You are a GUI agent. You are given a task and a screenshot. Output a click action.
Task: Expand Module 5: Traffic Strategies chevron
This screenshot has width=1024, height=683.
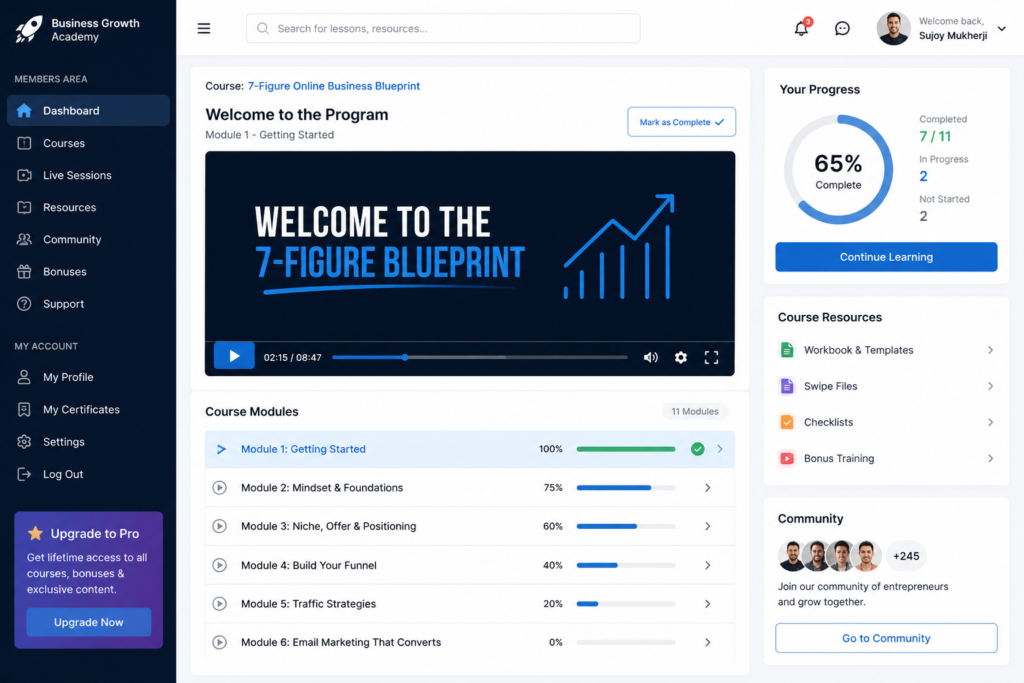(x=707, y=604)
